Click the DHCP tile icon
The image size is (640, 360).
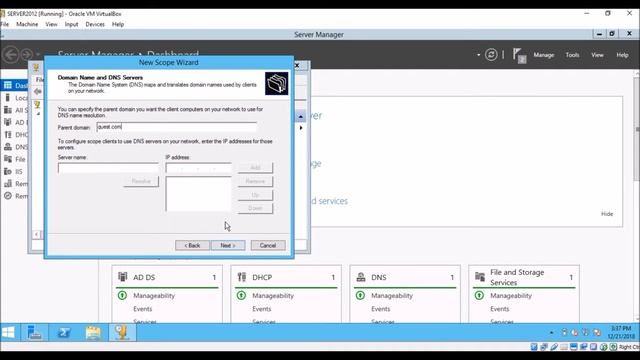click(x=242, y=277)
